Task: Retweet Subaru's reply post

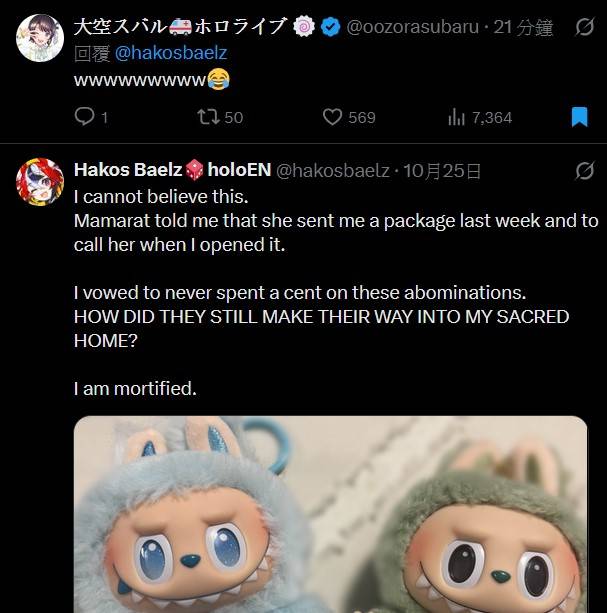Action: tap(206, 117)
